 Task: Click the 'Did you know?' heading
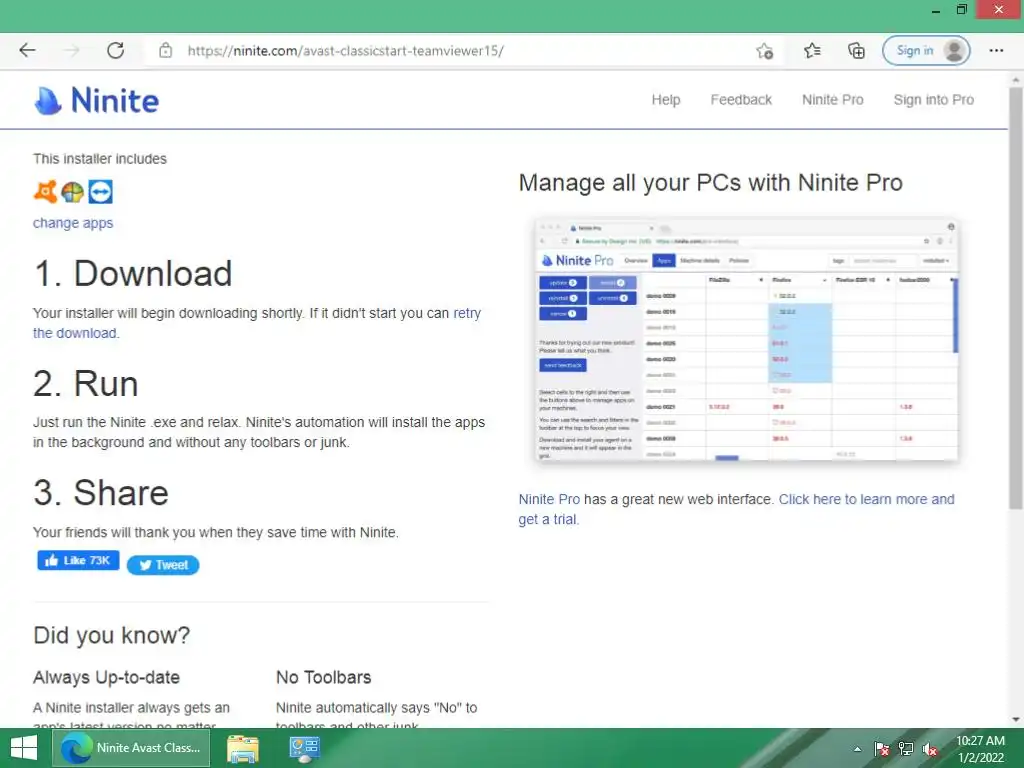point(112,635)
